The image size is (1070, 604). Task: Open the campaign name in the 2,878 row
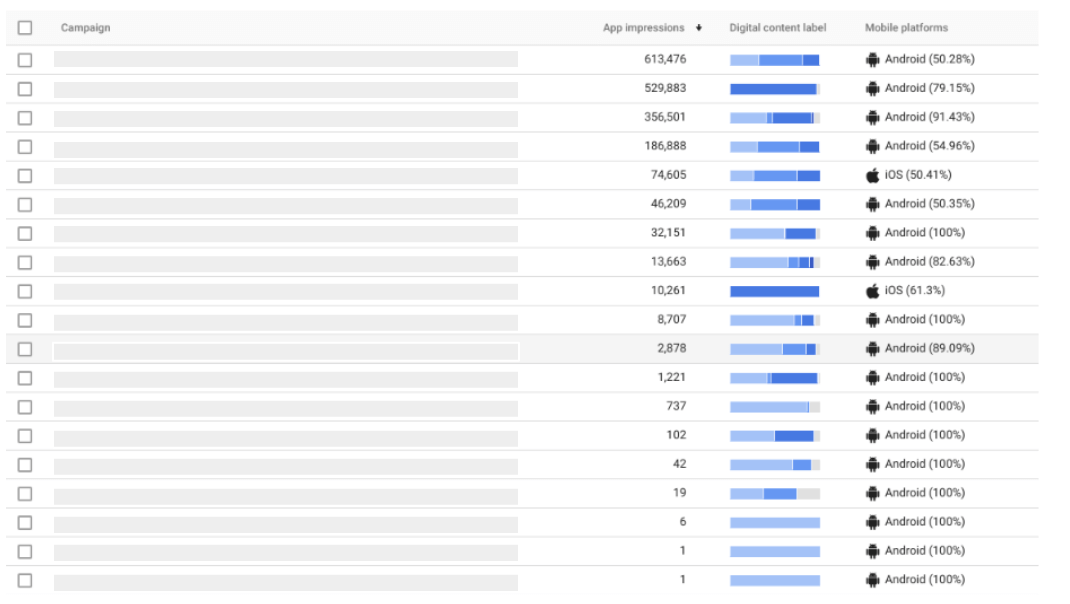286,351
